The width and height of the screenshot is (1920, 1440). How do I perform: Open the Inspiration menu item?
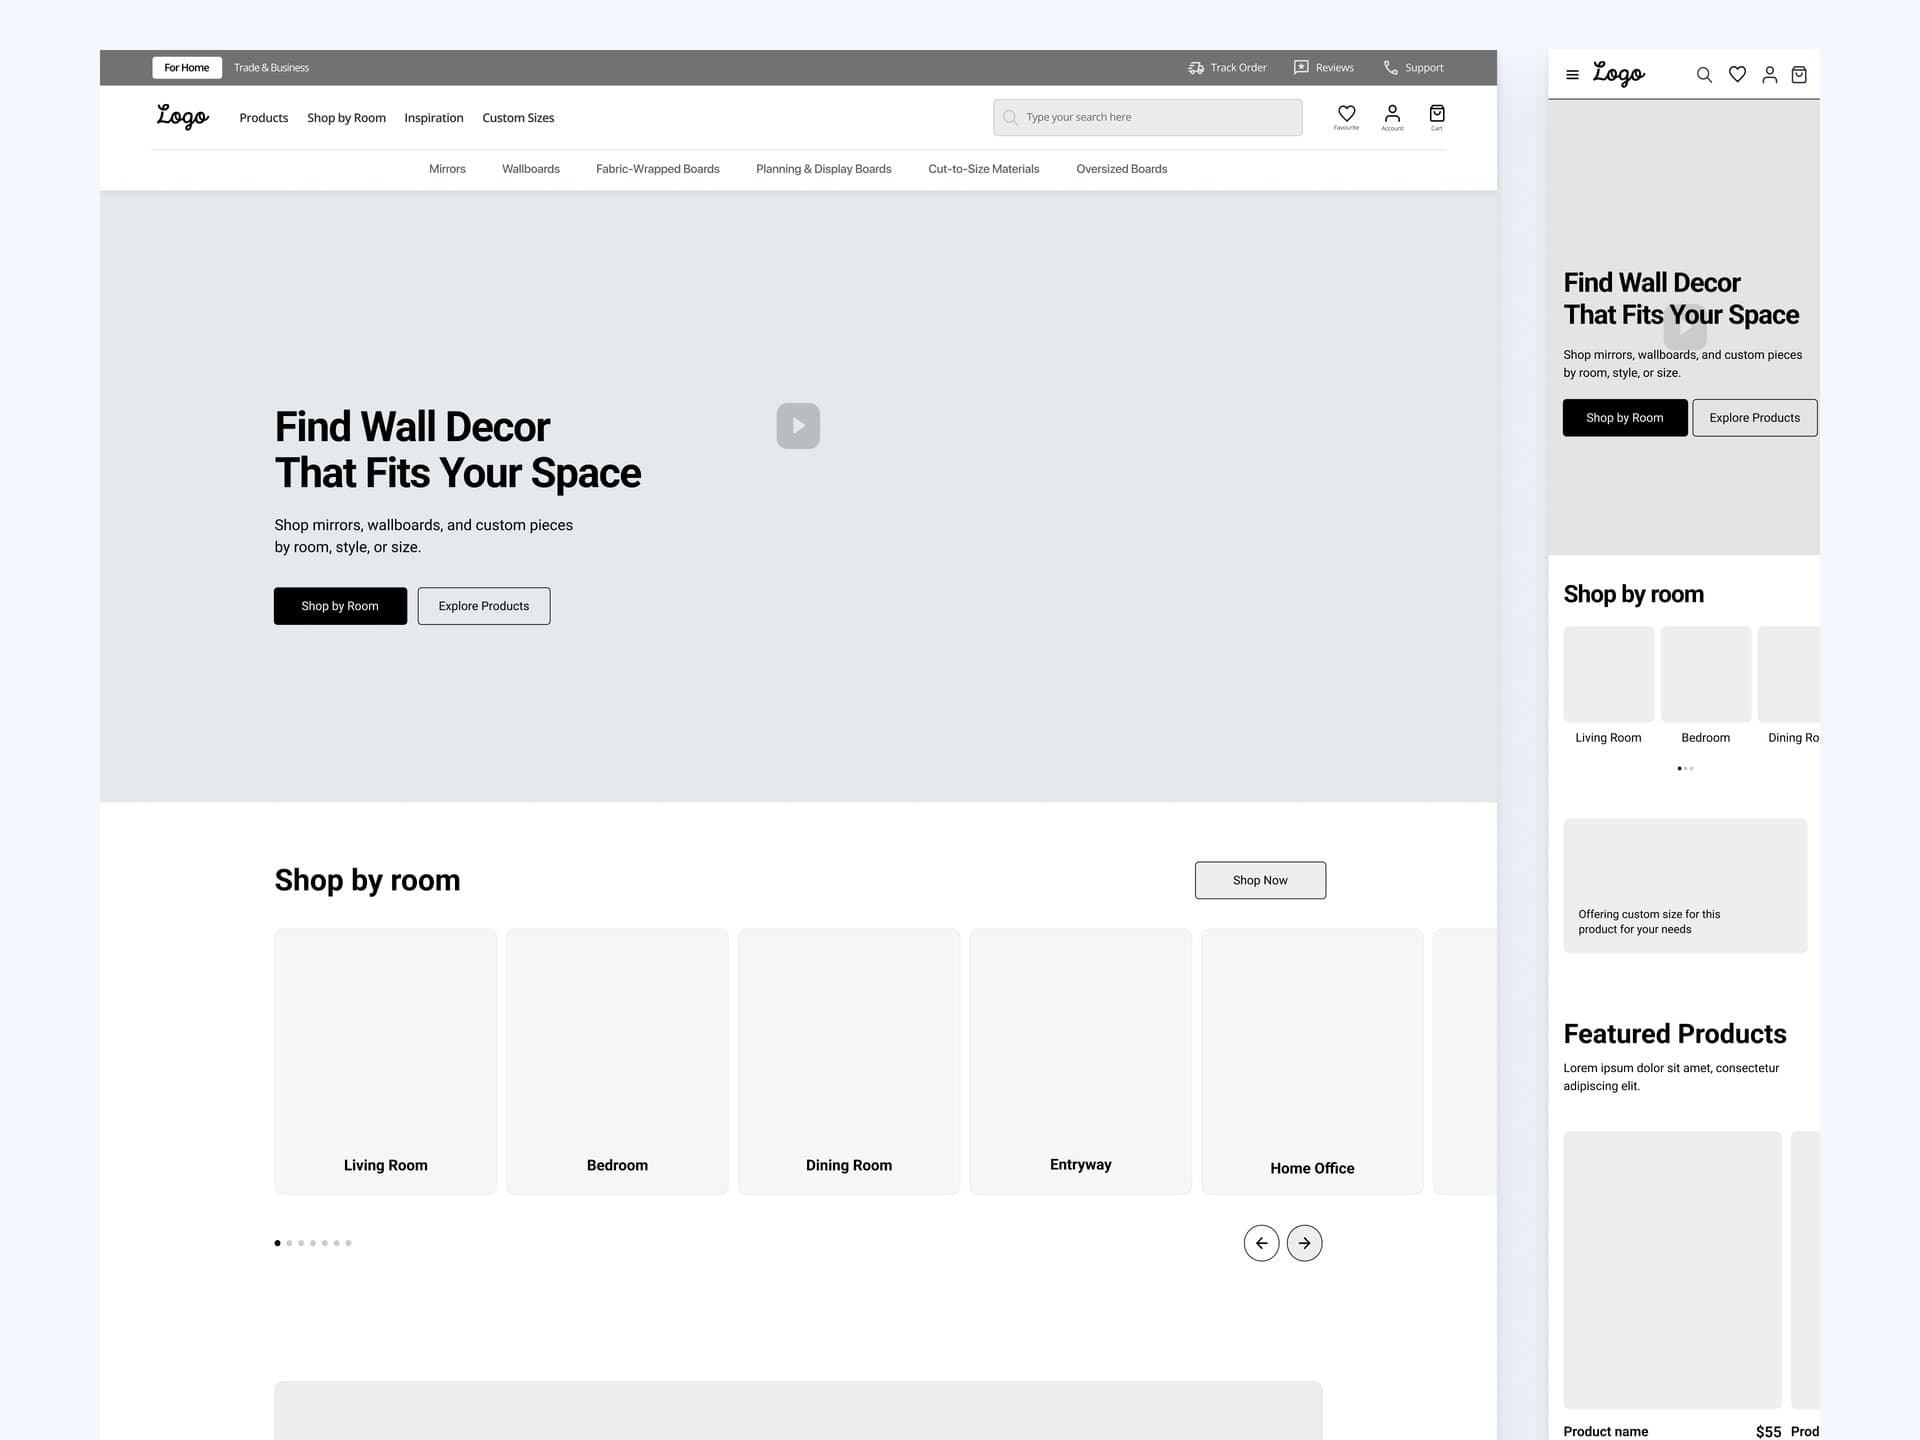click(434, 118)
